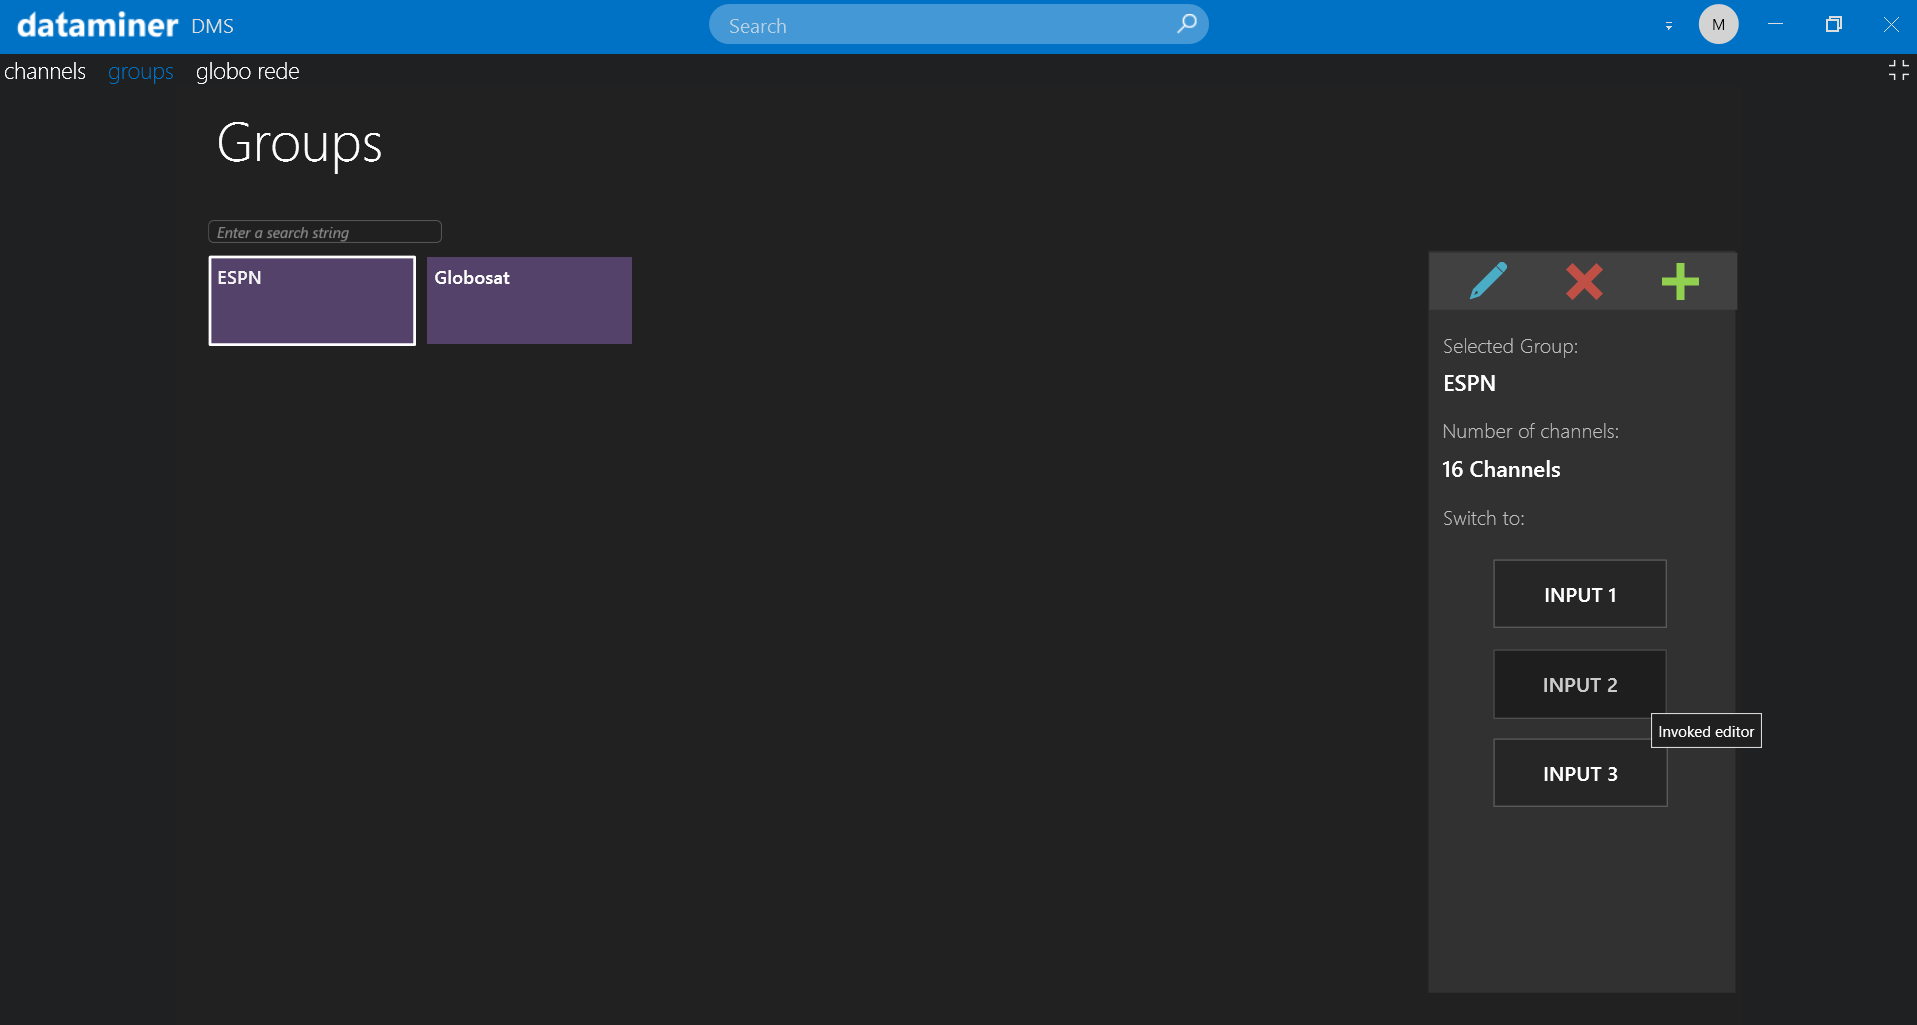Click the Groups page heading
The image size is (1917, 1025).
(299, 144)
